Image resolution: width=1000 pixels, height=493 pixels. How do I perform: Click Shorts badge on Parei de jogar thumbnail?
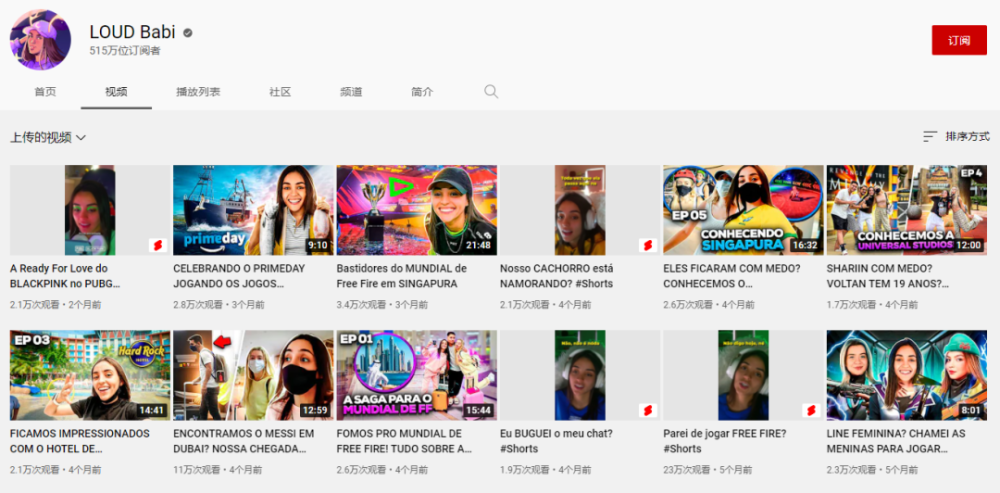click(x=811, y=410)
